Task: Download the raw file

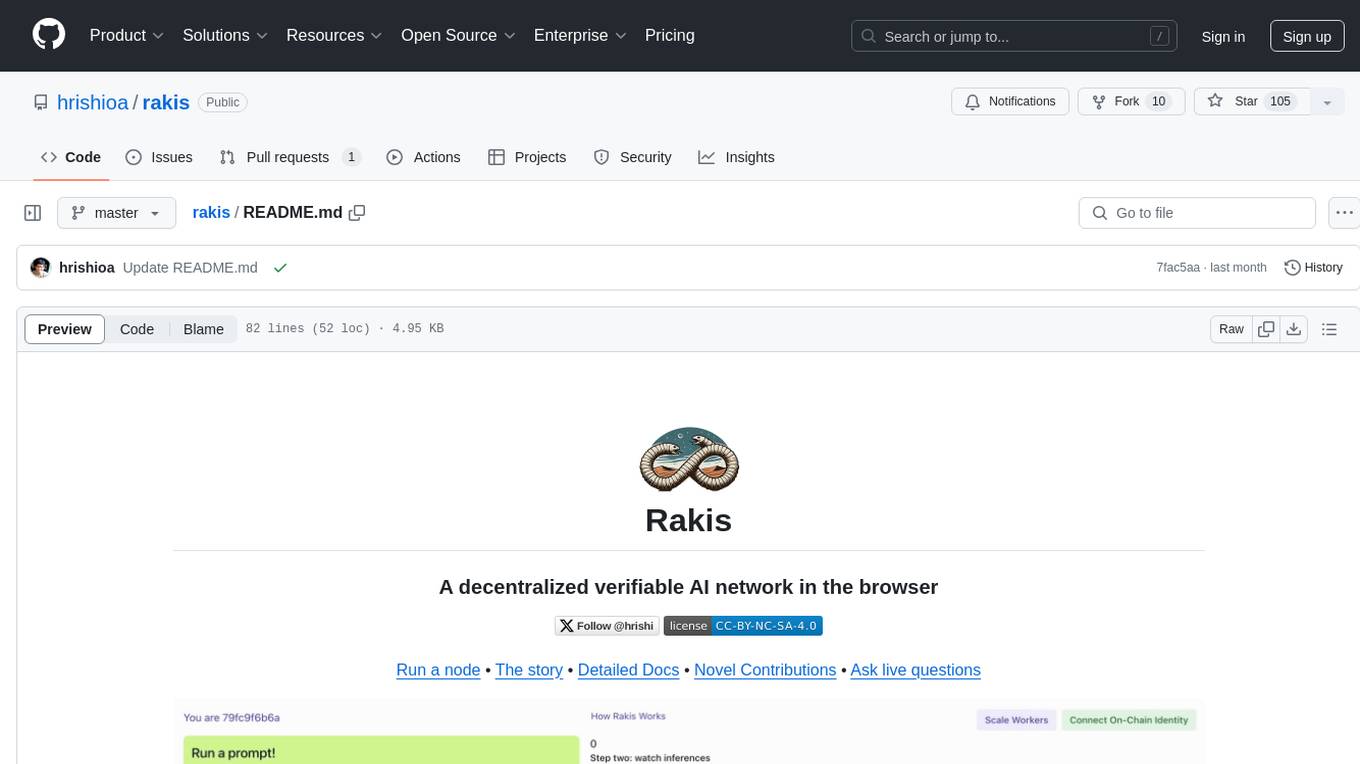Action: coord(1294,329)
